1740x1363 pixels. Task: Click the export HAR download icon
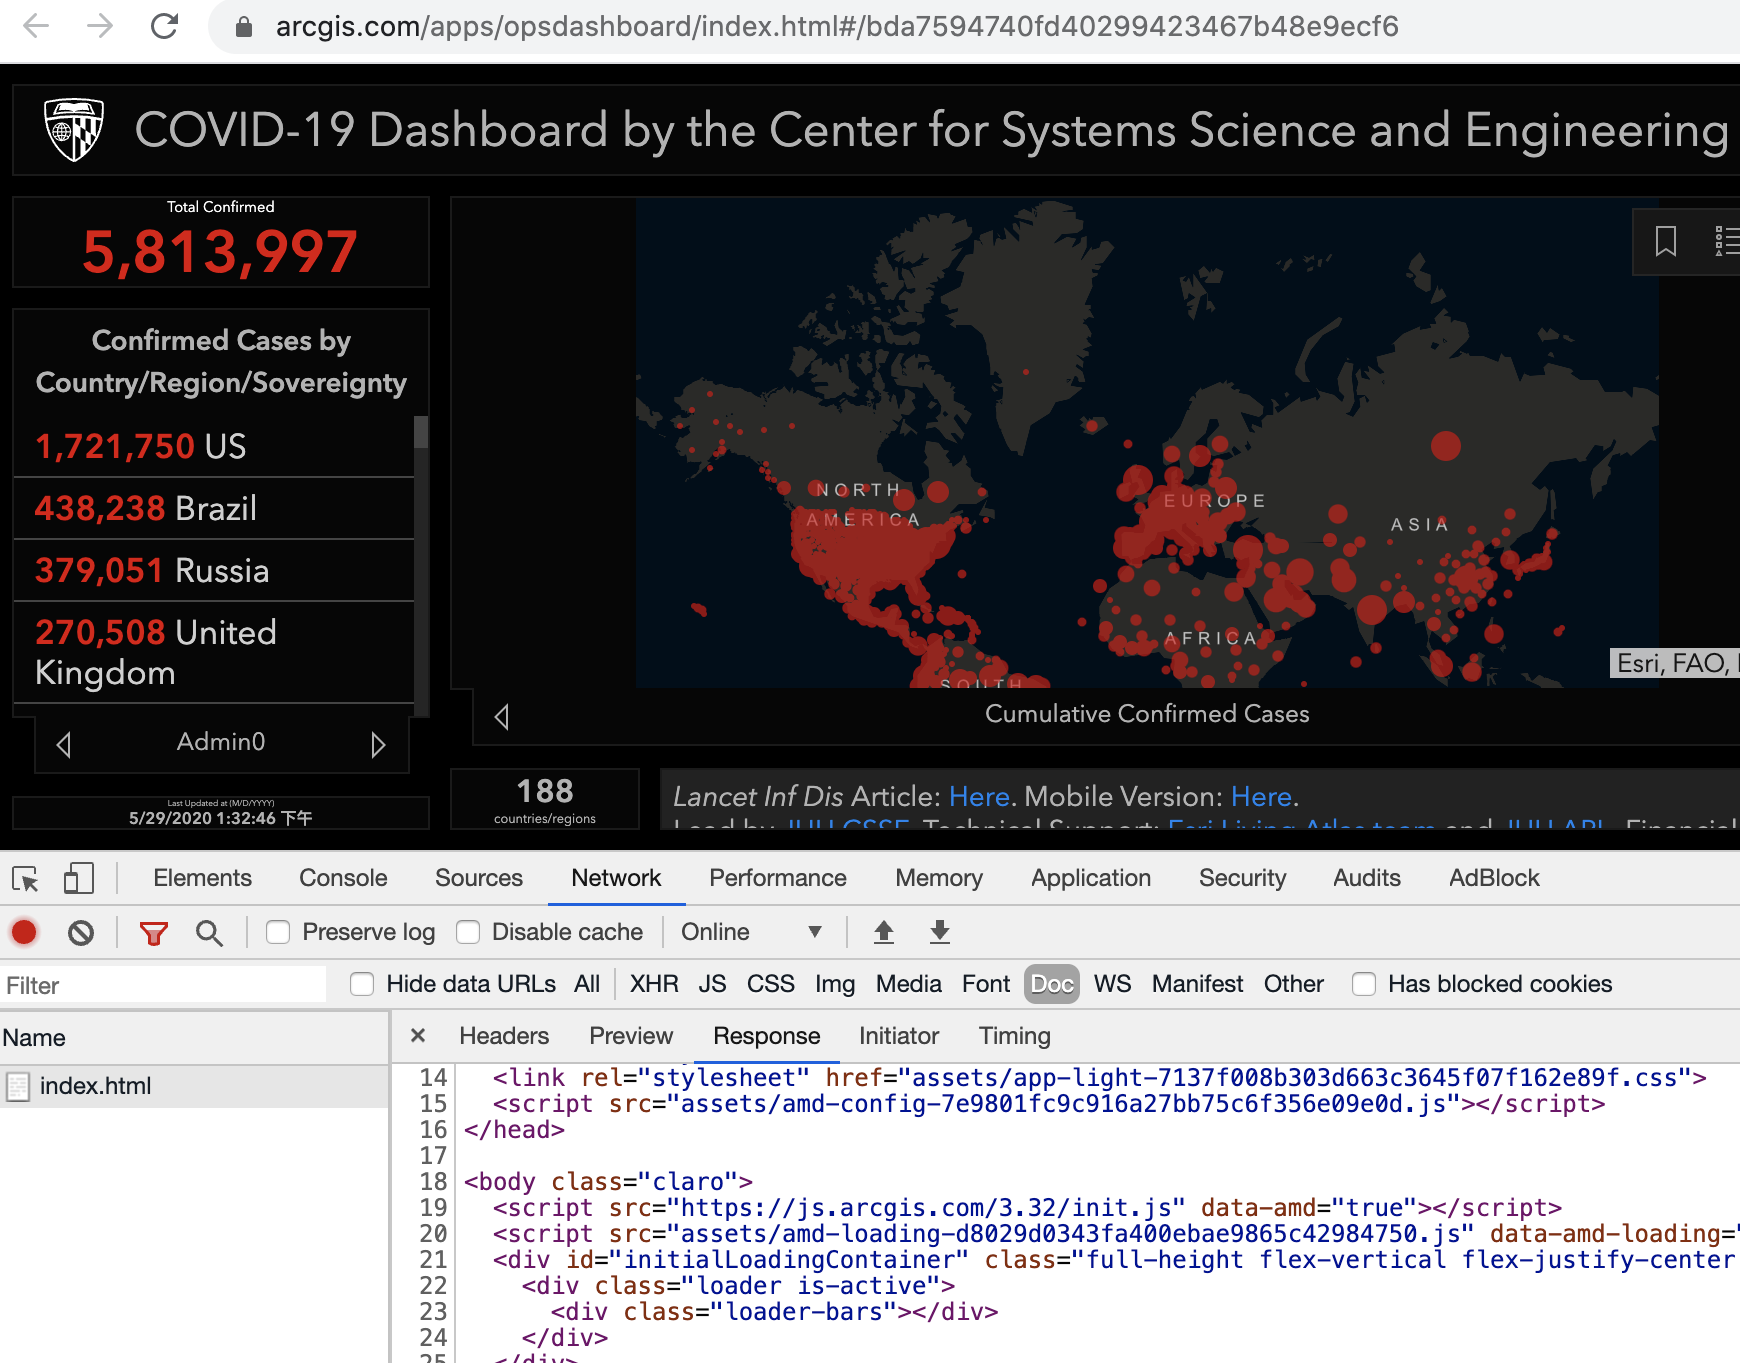939,932
